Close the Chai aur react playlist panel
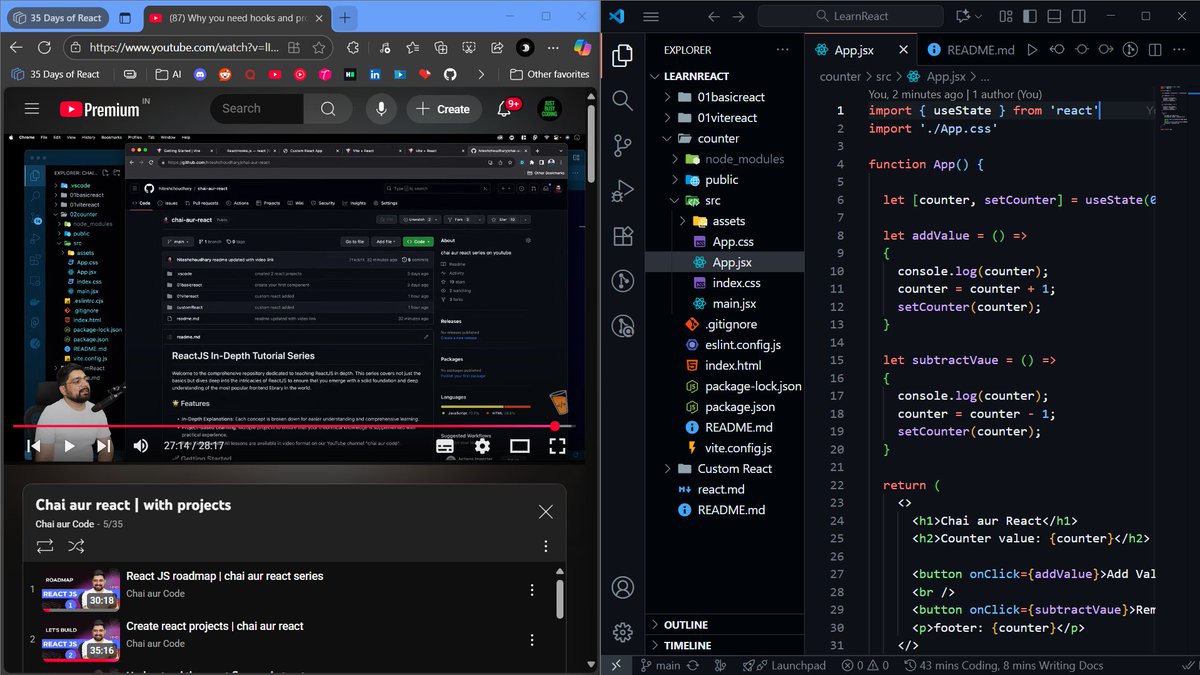The width and height of the screenshot is (1200, 675). (545, 511)
